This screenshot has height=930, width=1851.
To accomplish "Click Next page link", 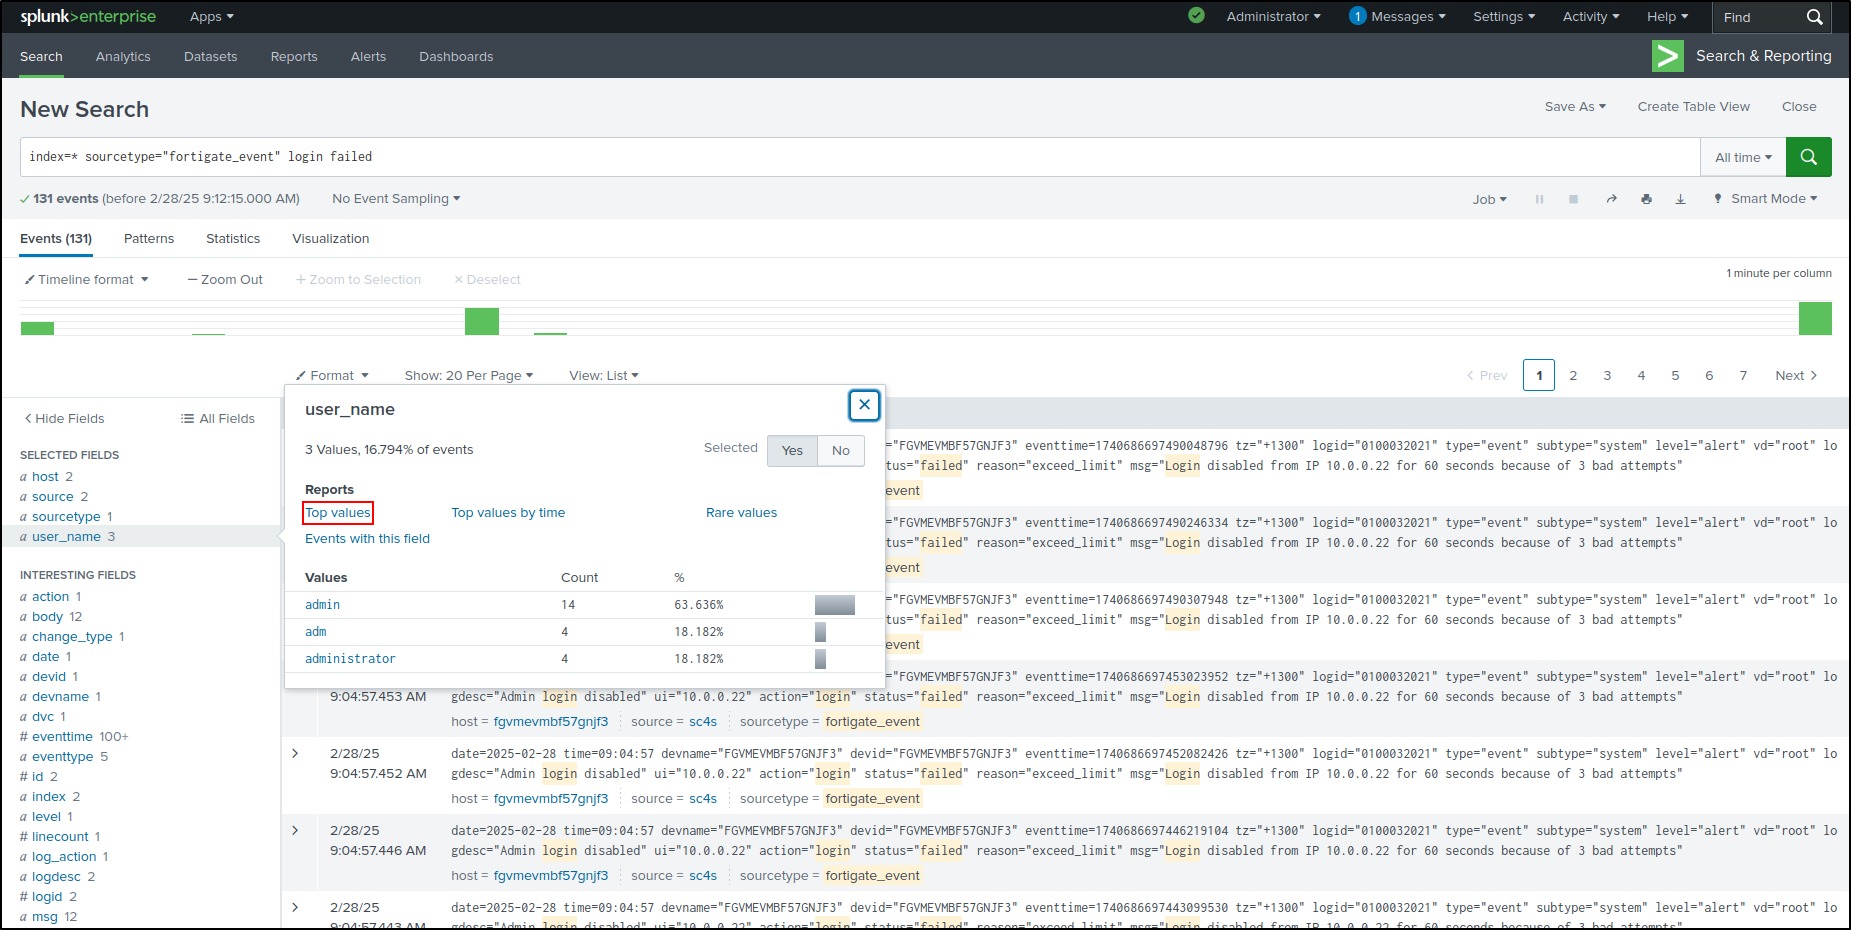I will [x=1797, y=376].
